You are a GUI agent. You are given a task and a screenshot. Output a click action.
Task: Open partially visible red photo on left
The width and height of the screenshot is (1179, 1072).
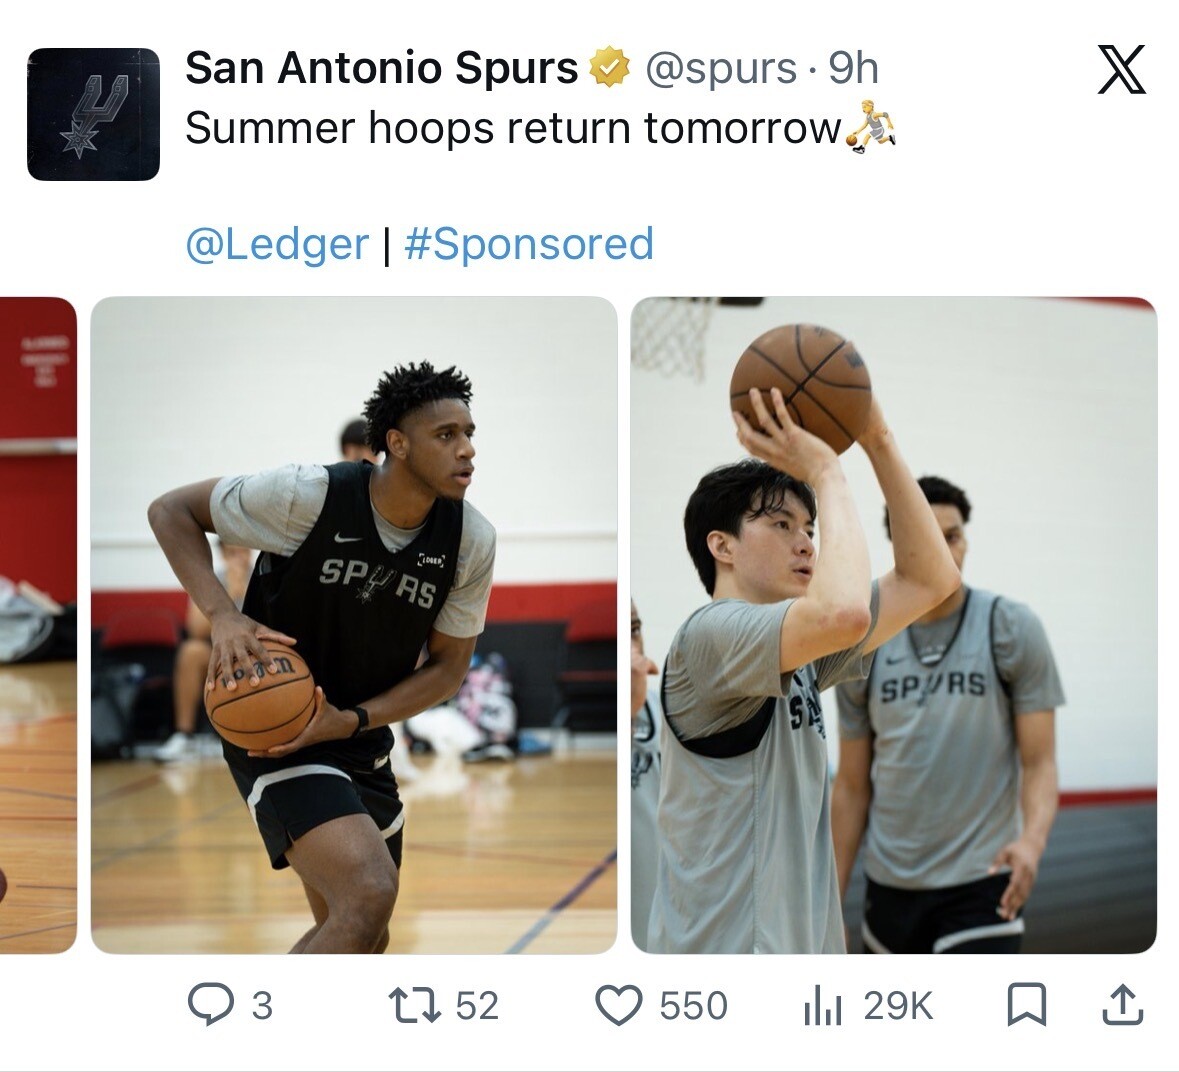38,625
